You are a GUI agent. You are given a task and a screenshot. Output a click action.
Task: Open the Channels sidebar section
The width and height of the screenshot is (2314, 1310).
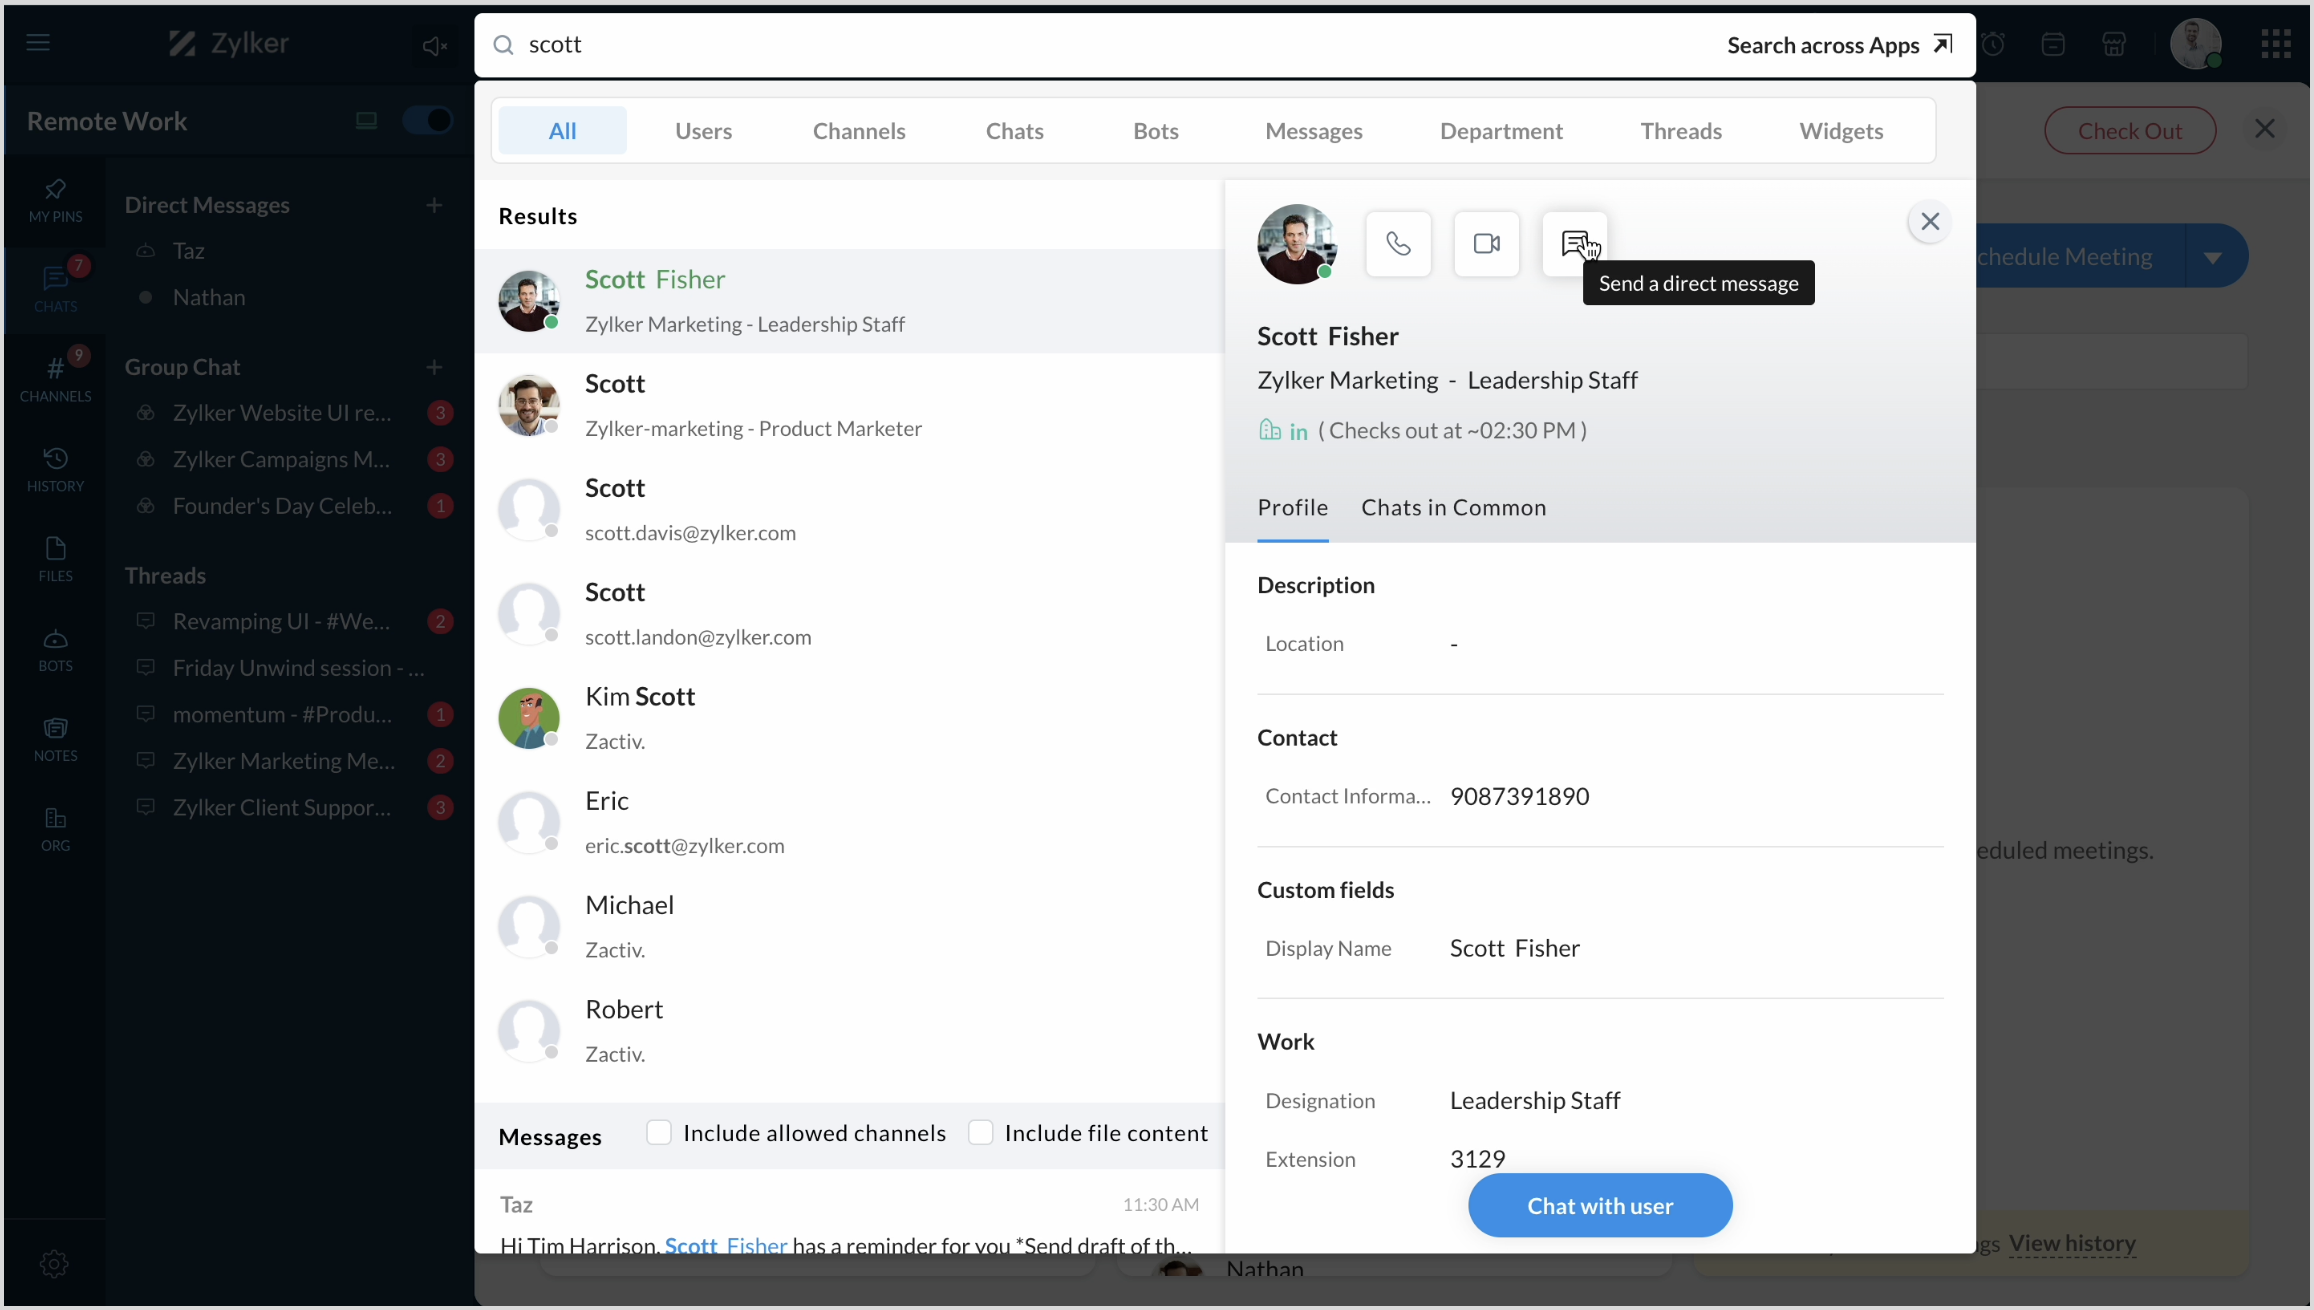pos(55,378)
